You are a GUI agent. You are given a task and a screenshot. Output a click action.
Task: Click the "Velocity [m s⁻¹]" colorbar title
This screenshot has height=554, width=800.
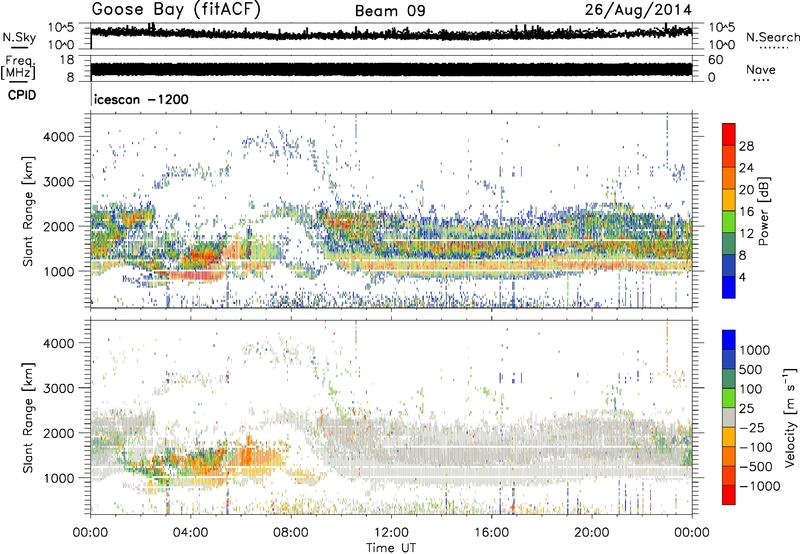coord(790,418)
